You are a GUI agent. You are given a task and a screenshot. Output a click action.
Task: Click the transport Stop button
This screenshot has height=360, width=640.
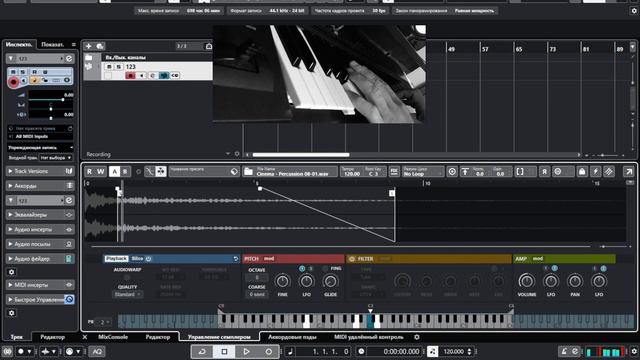click(x=224, y=351)
